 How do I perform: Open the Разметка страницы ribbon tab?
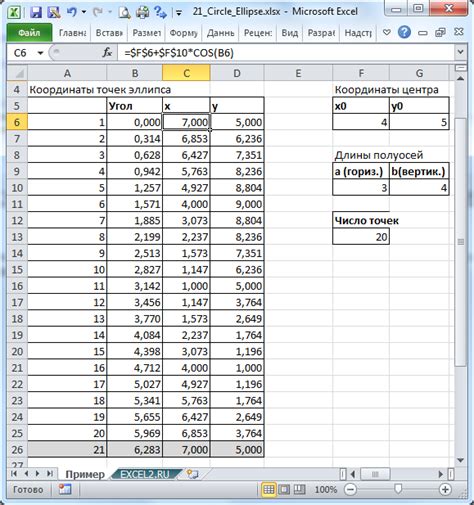[146, 33]
